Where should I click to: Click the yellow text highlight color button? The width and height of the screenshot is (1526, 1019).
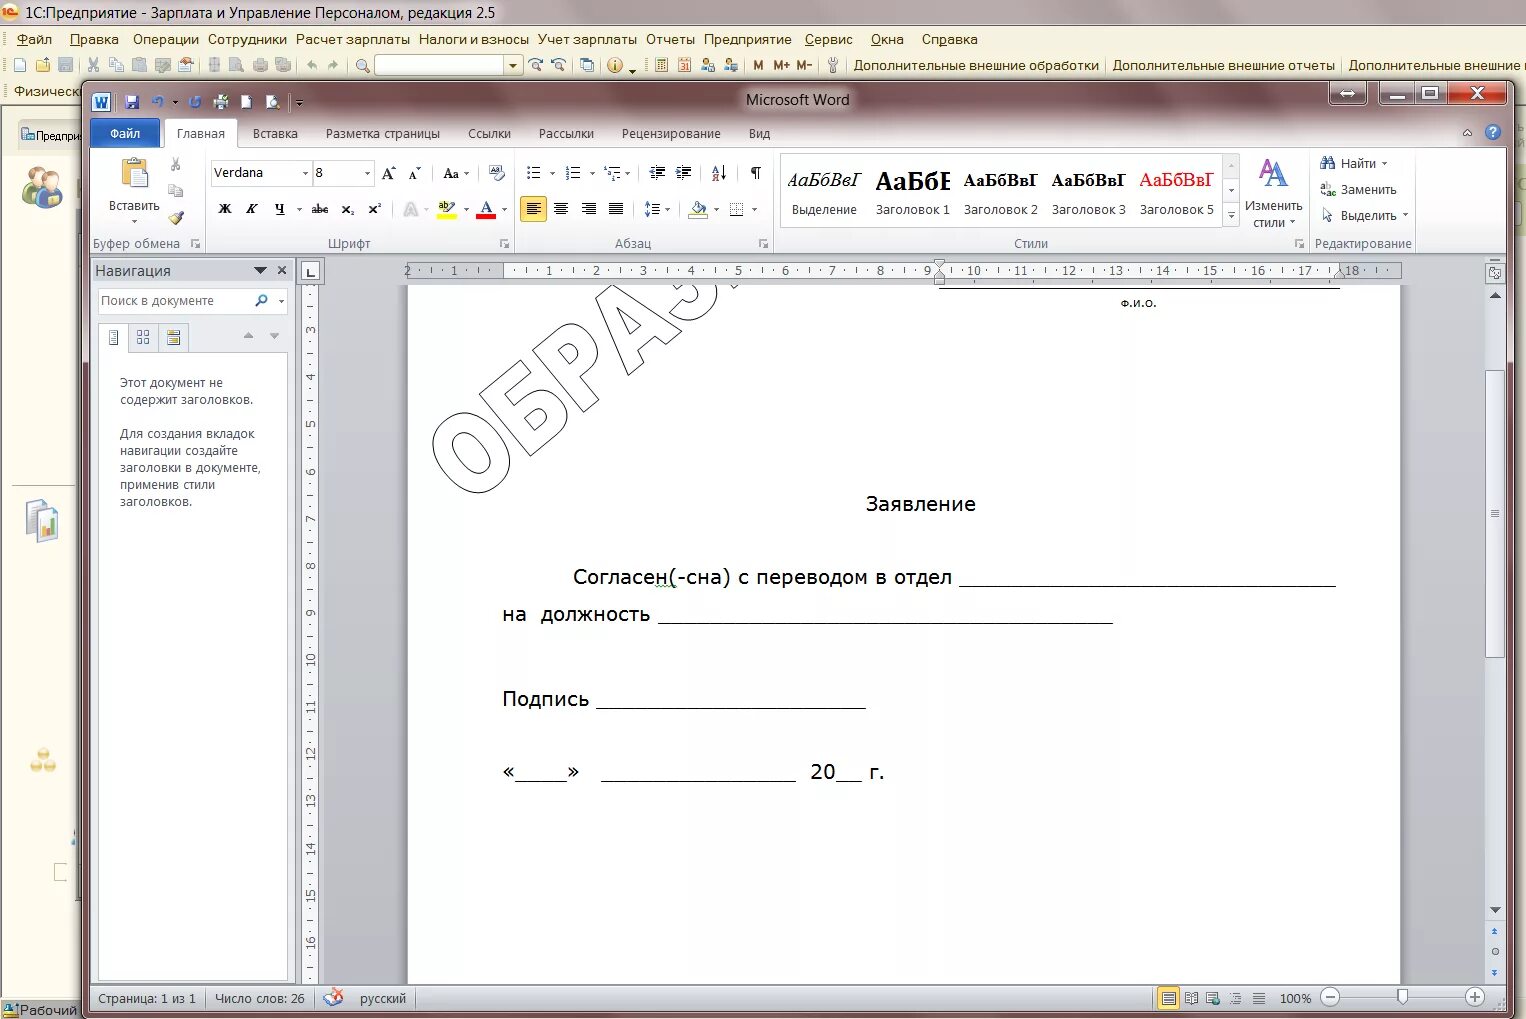(447, 209)
